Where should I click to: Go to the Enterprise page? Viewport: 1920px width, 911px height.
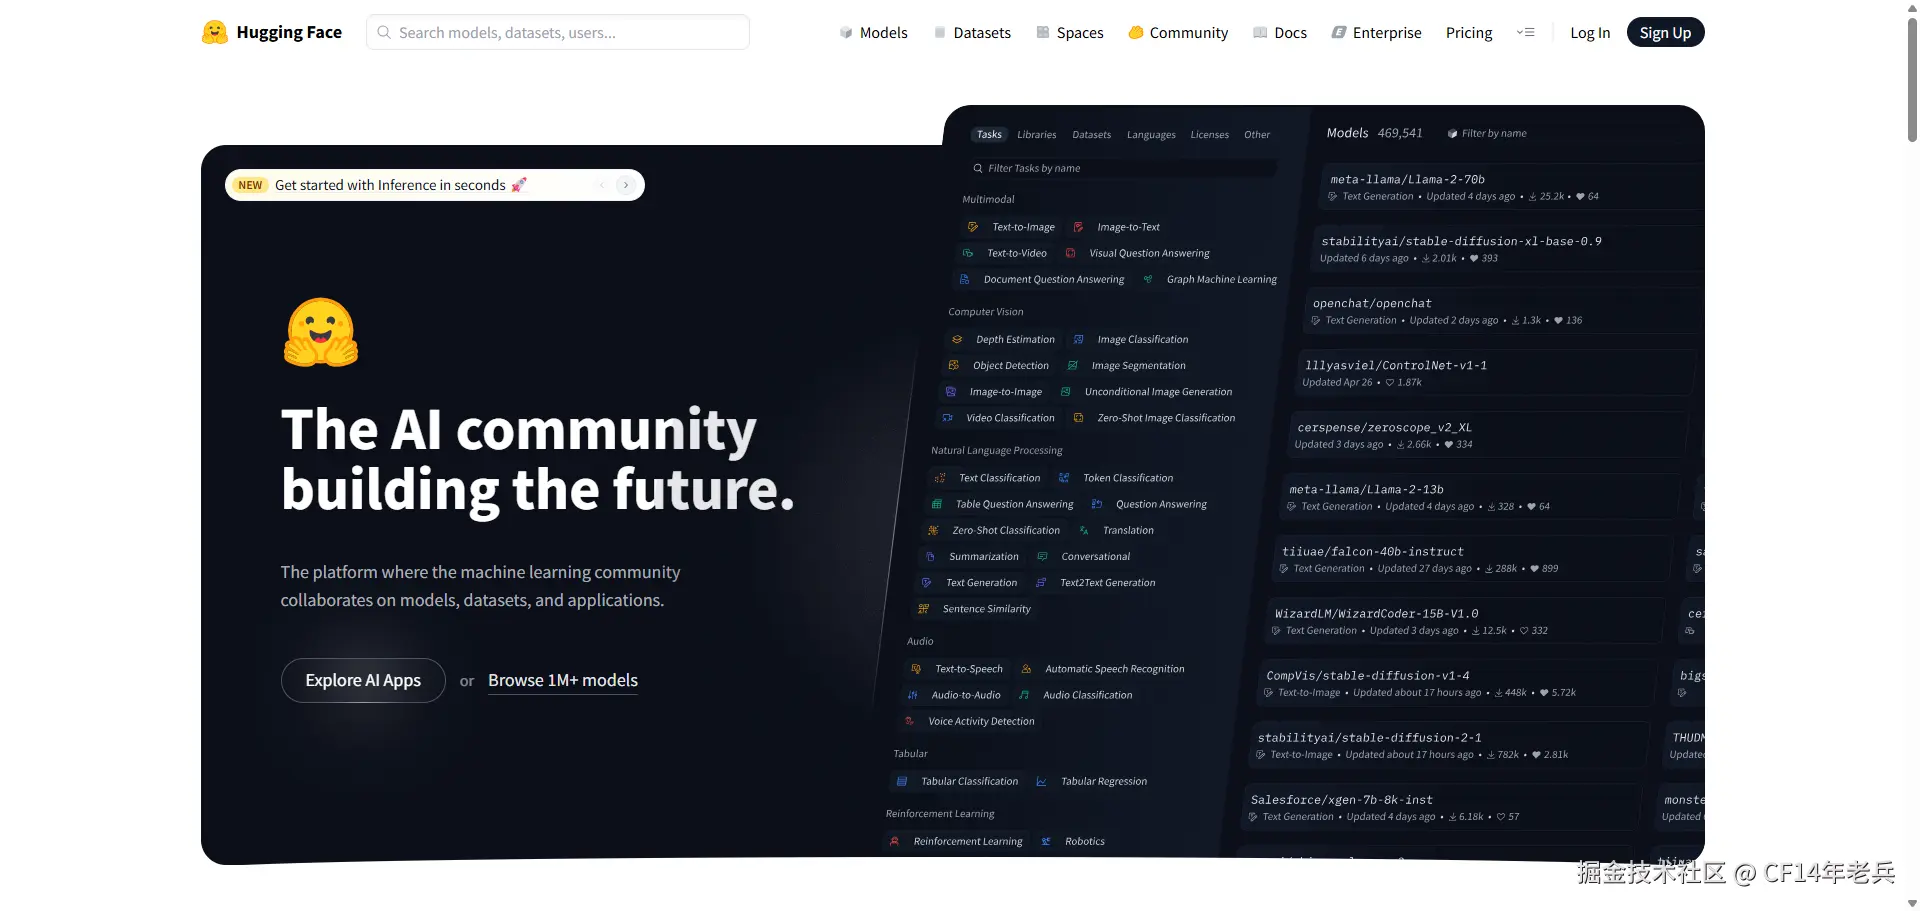coord(1377,33)
